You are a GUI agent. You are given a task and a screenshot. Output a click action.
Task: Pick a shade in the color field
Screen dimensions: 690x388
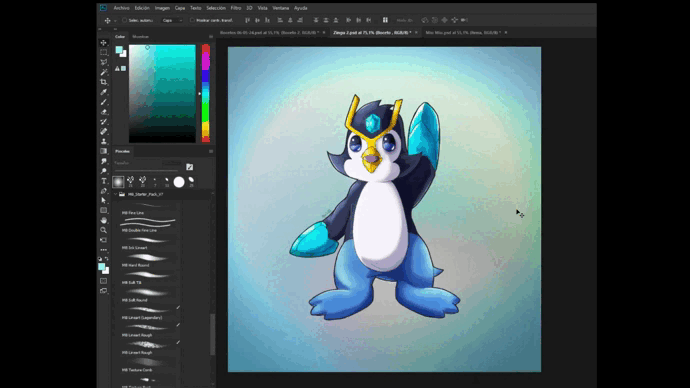click(162, 93)
